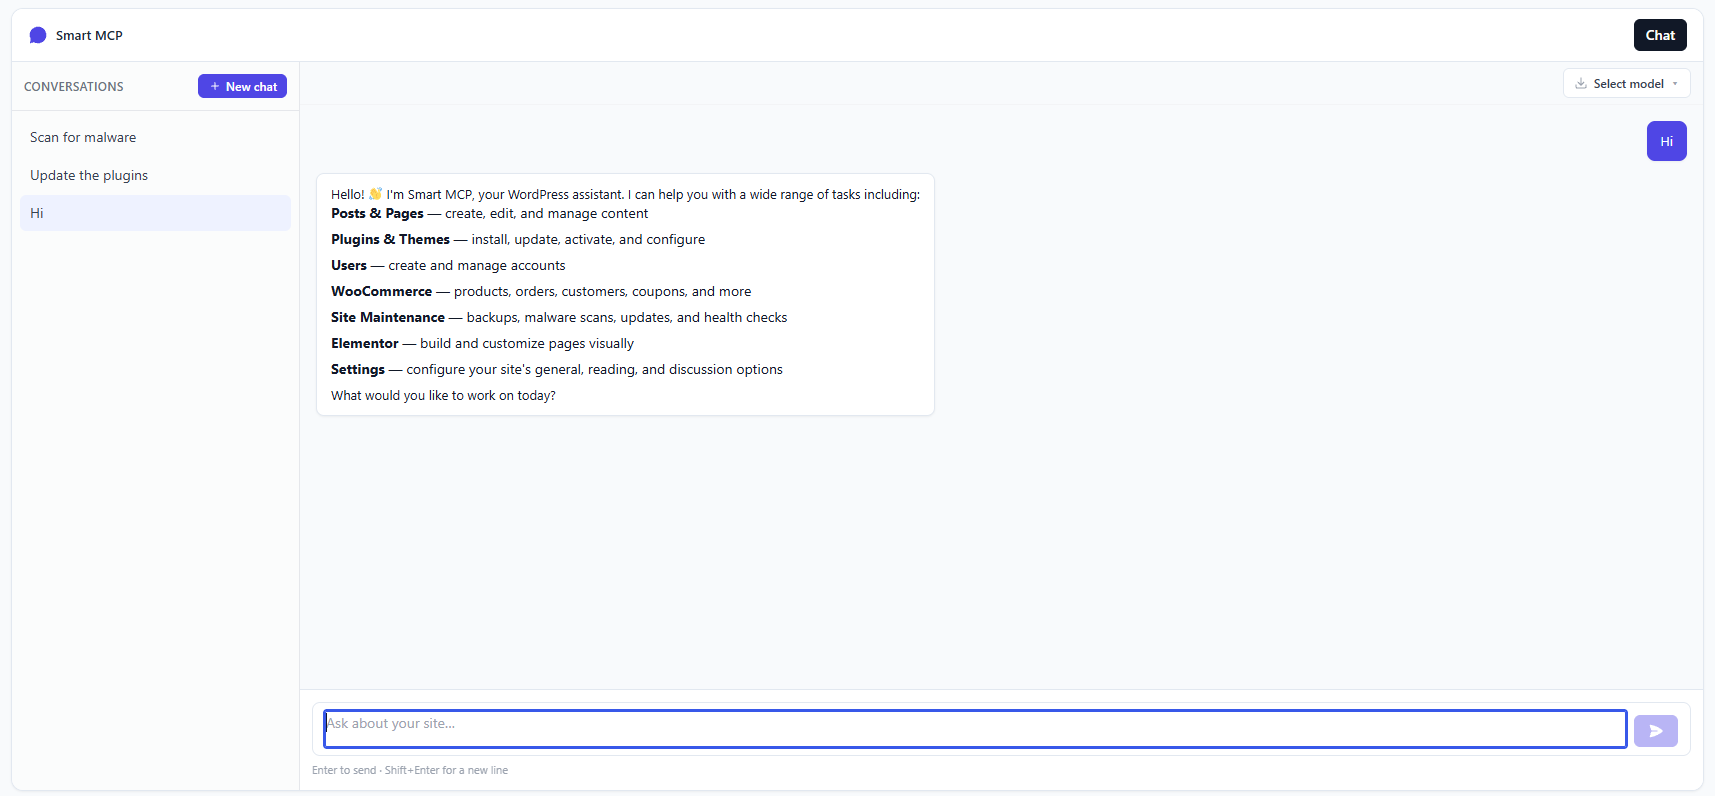Click the Settings bold heading in the reply
Screen dimensions: 1715x796
point(358,369)
